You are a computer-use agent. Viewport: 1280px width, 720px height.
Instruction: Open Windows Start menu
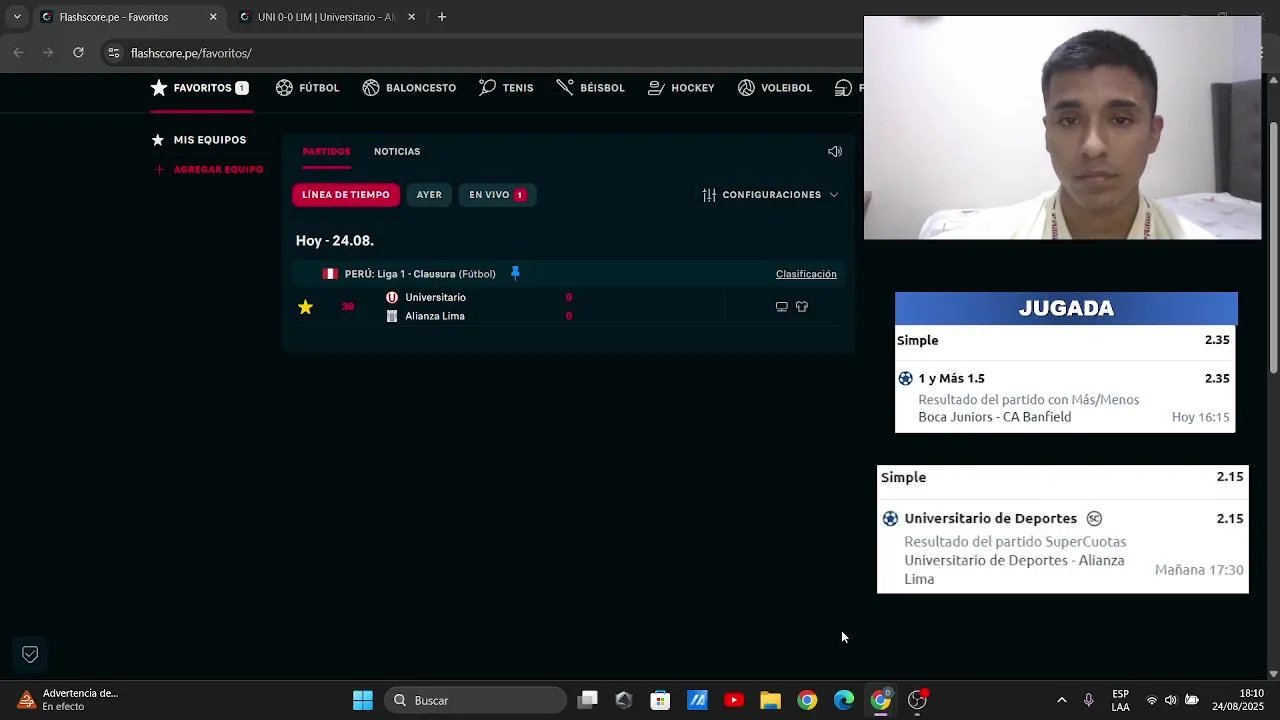(x=363, y=700)
